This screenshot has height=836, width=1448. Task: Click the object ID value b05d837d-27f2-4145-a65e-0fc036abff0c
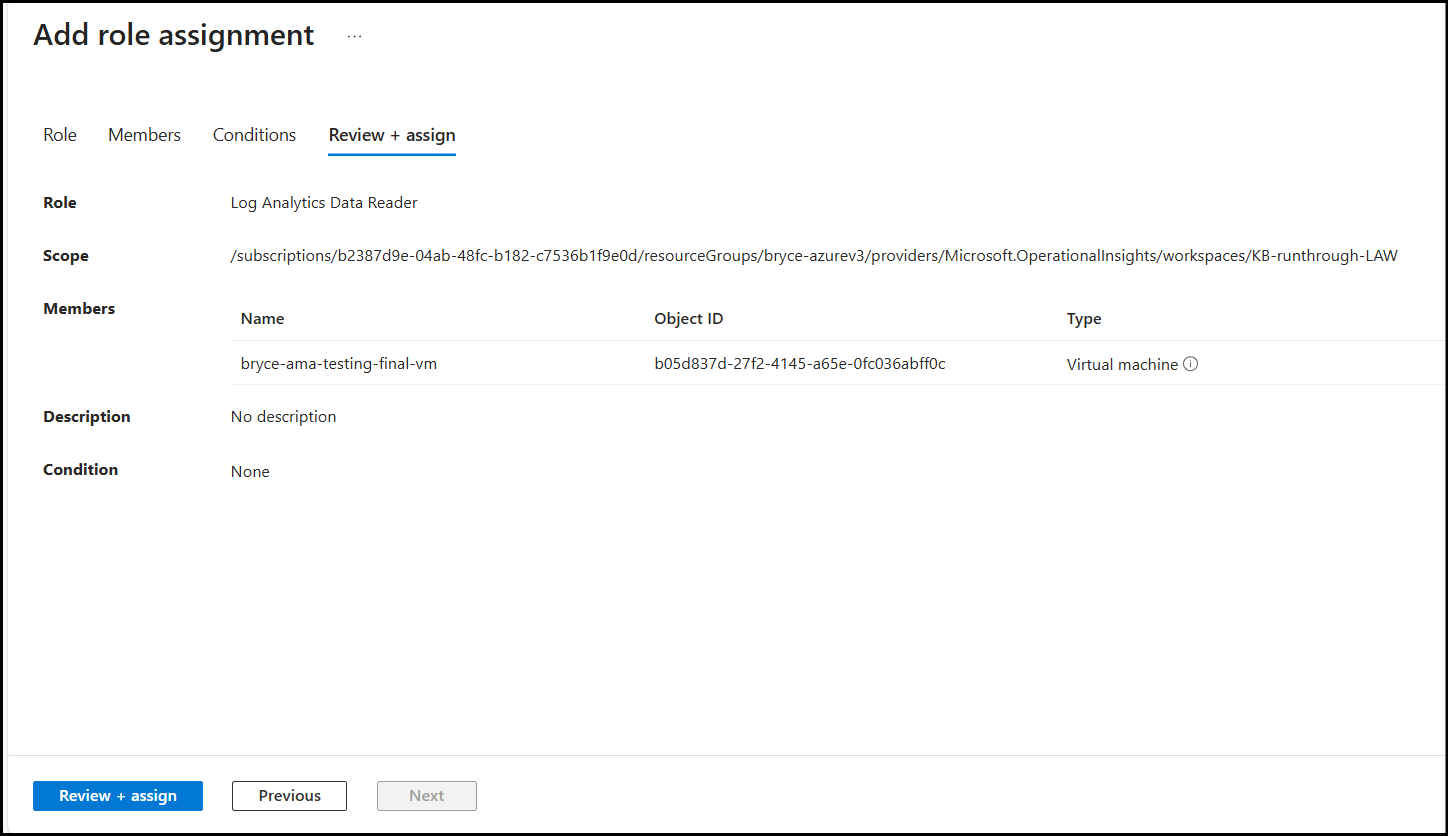coord(799,364)
